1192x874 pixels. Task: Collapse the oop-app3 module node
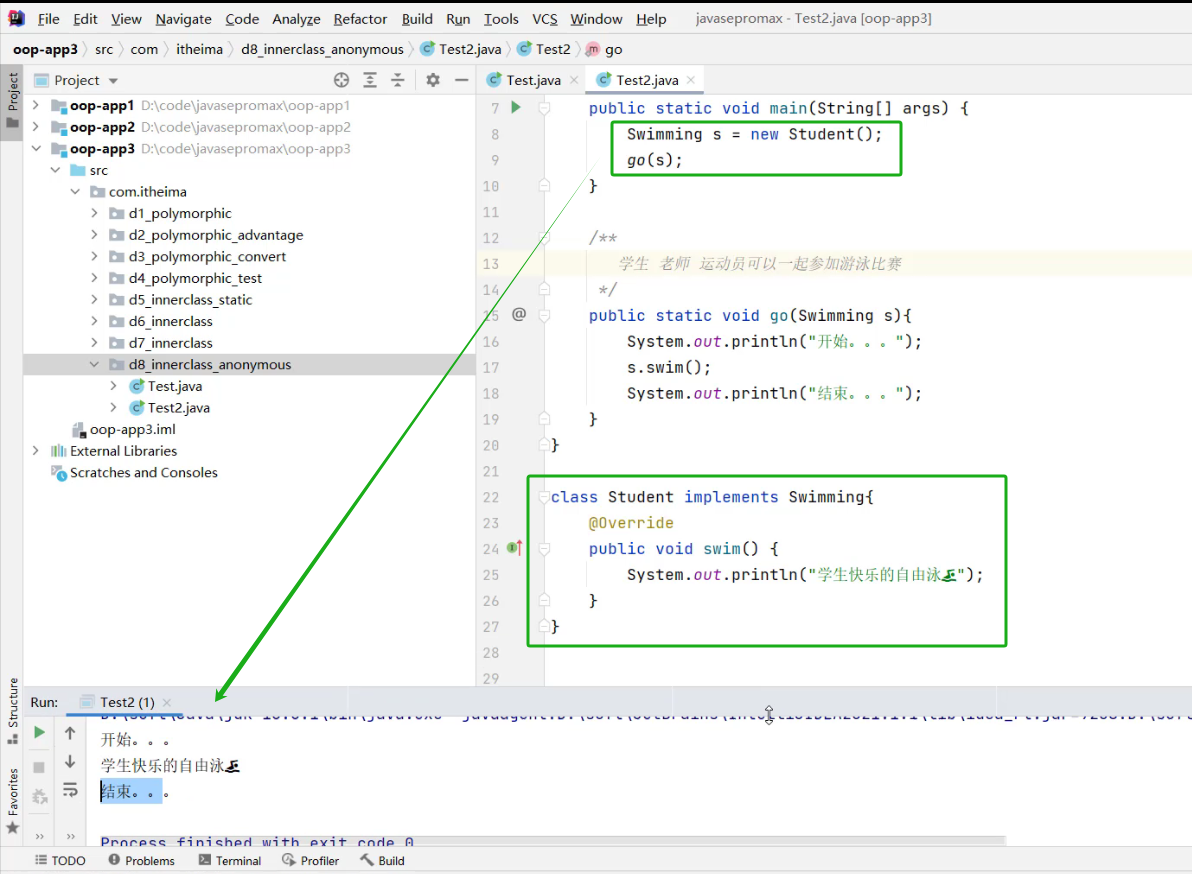[36, 148]
